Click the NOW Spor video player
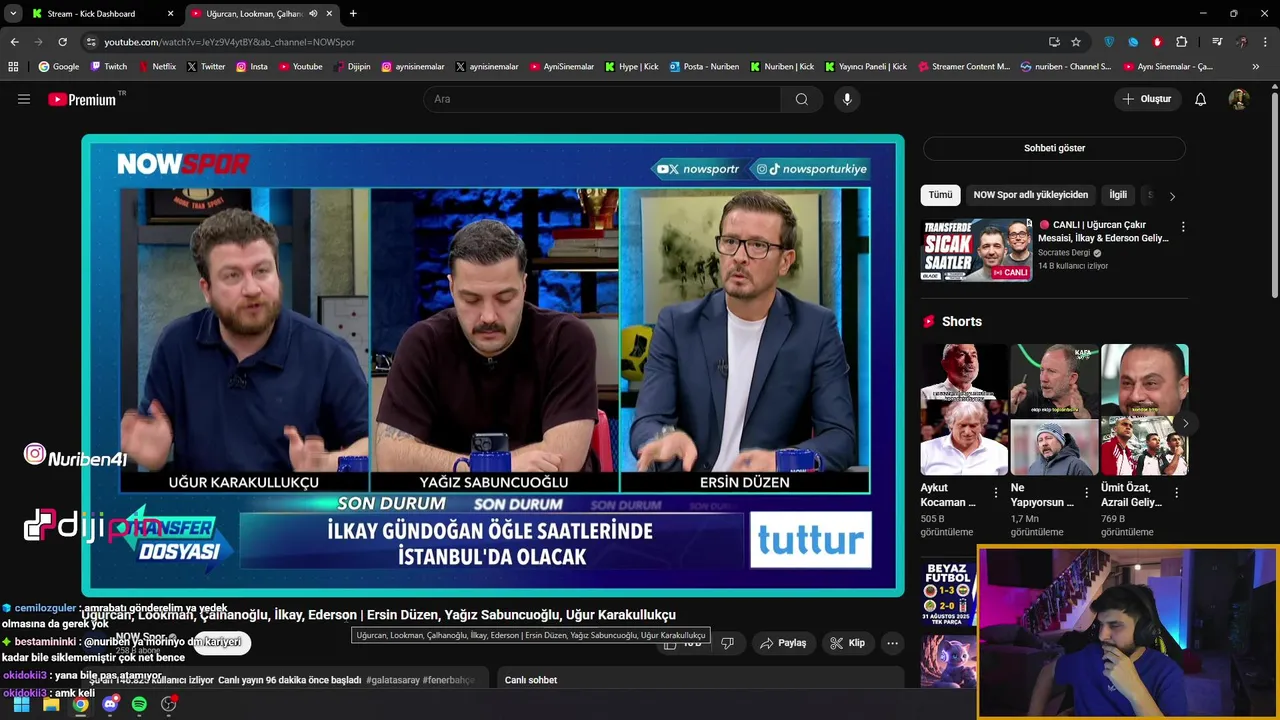Image resolution: width=1280 pixels, height=720 pixels. click(x=493, y=365)
